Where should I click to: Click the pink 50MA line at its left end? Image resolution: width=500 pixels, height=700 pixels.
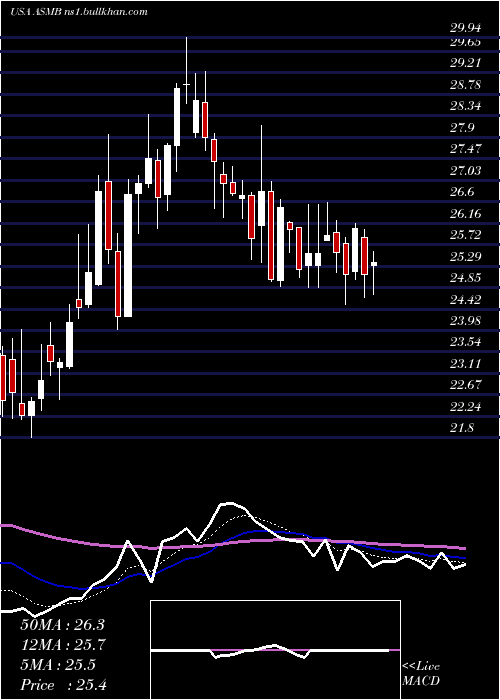[x=4, y=526]
